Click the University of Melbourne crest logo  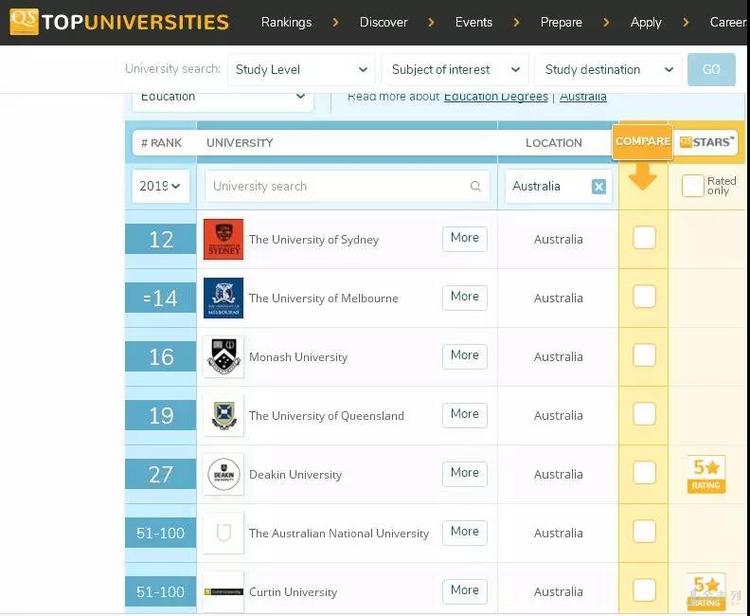pos(223,298)
